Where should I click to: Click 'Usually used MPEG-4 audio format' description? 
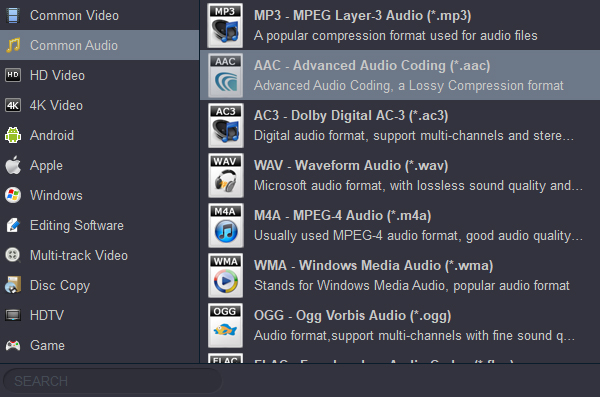click(x=418, y=235)
